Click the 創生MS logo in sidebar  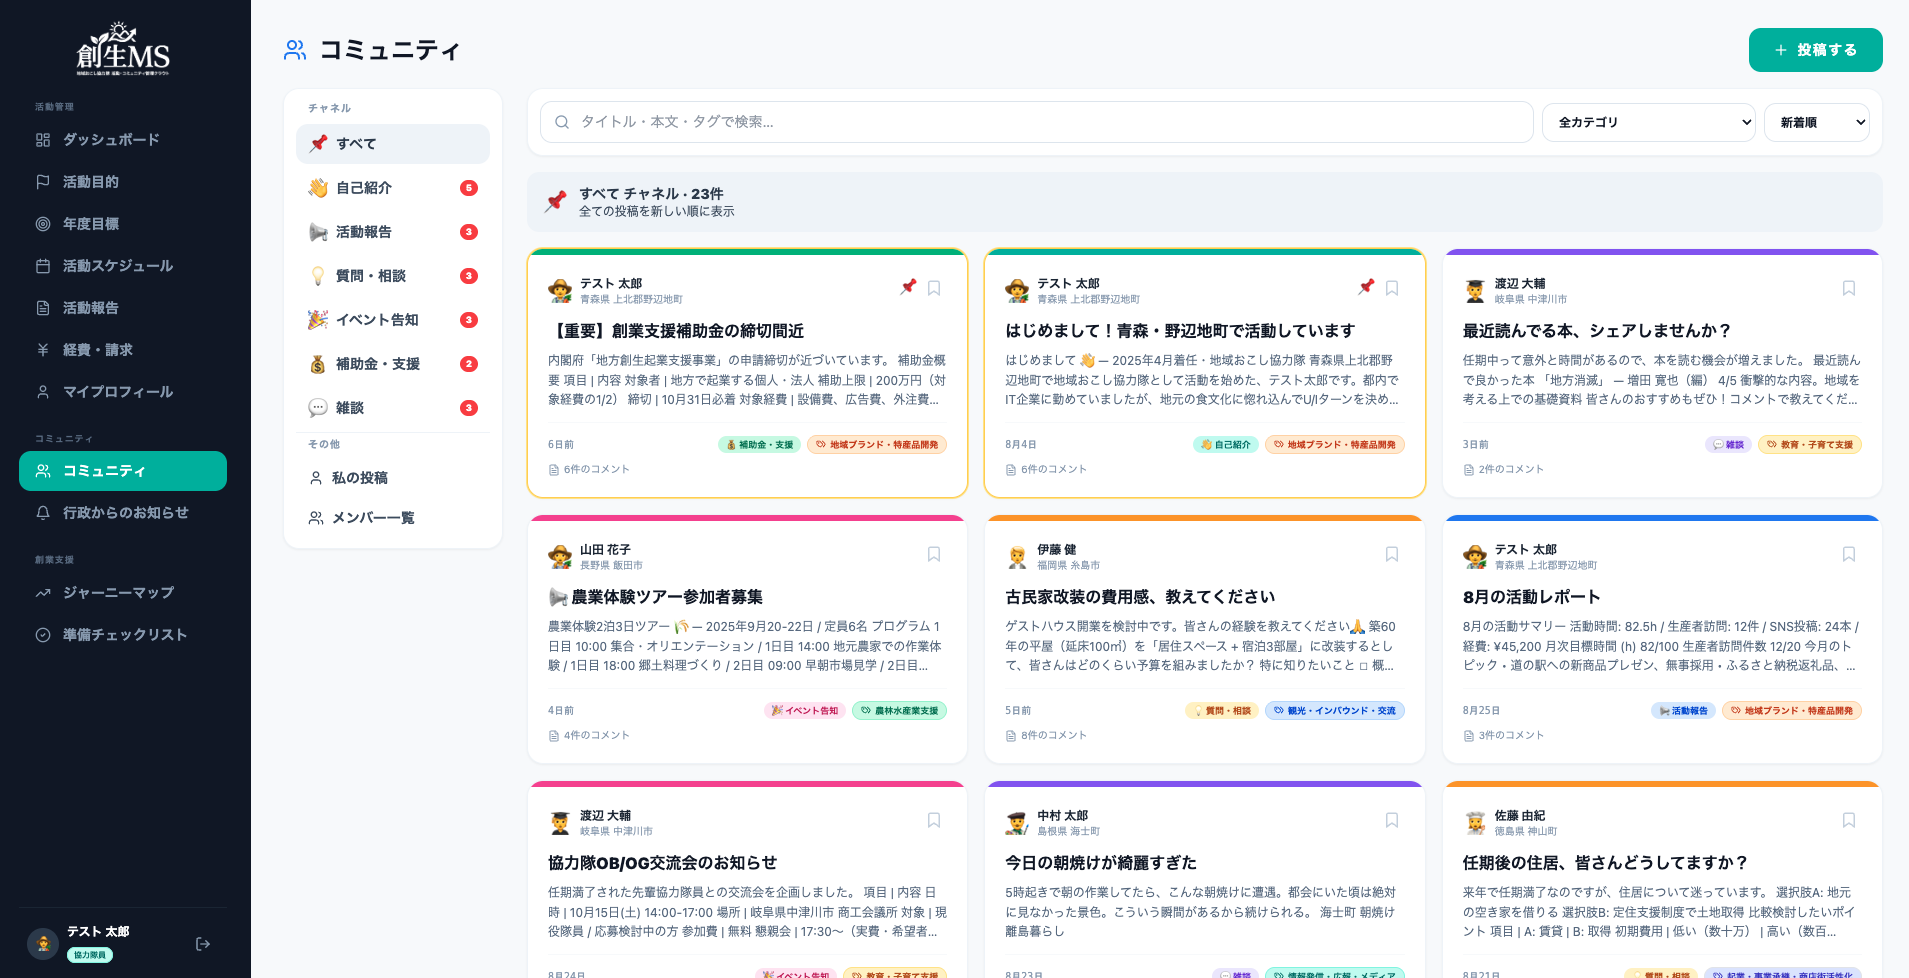tap(124, 49)
